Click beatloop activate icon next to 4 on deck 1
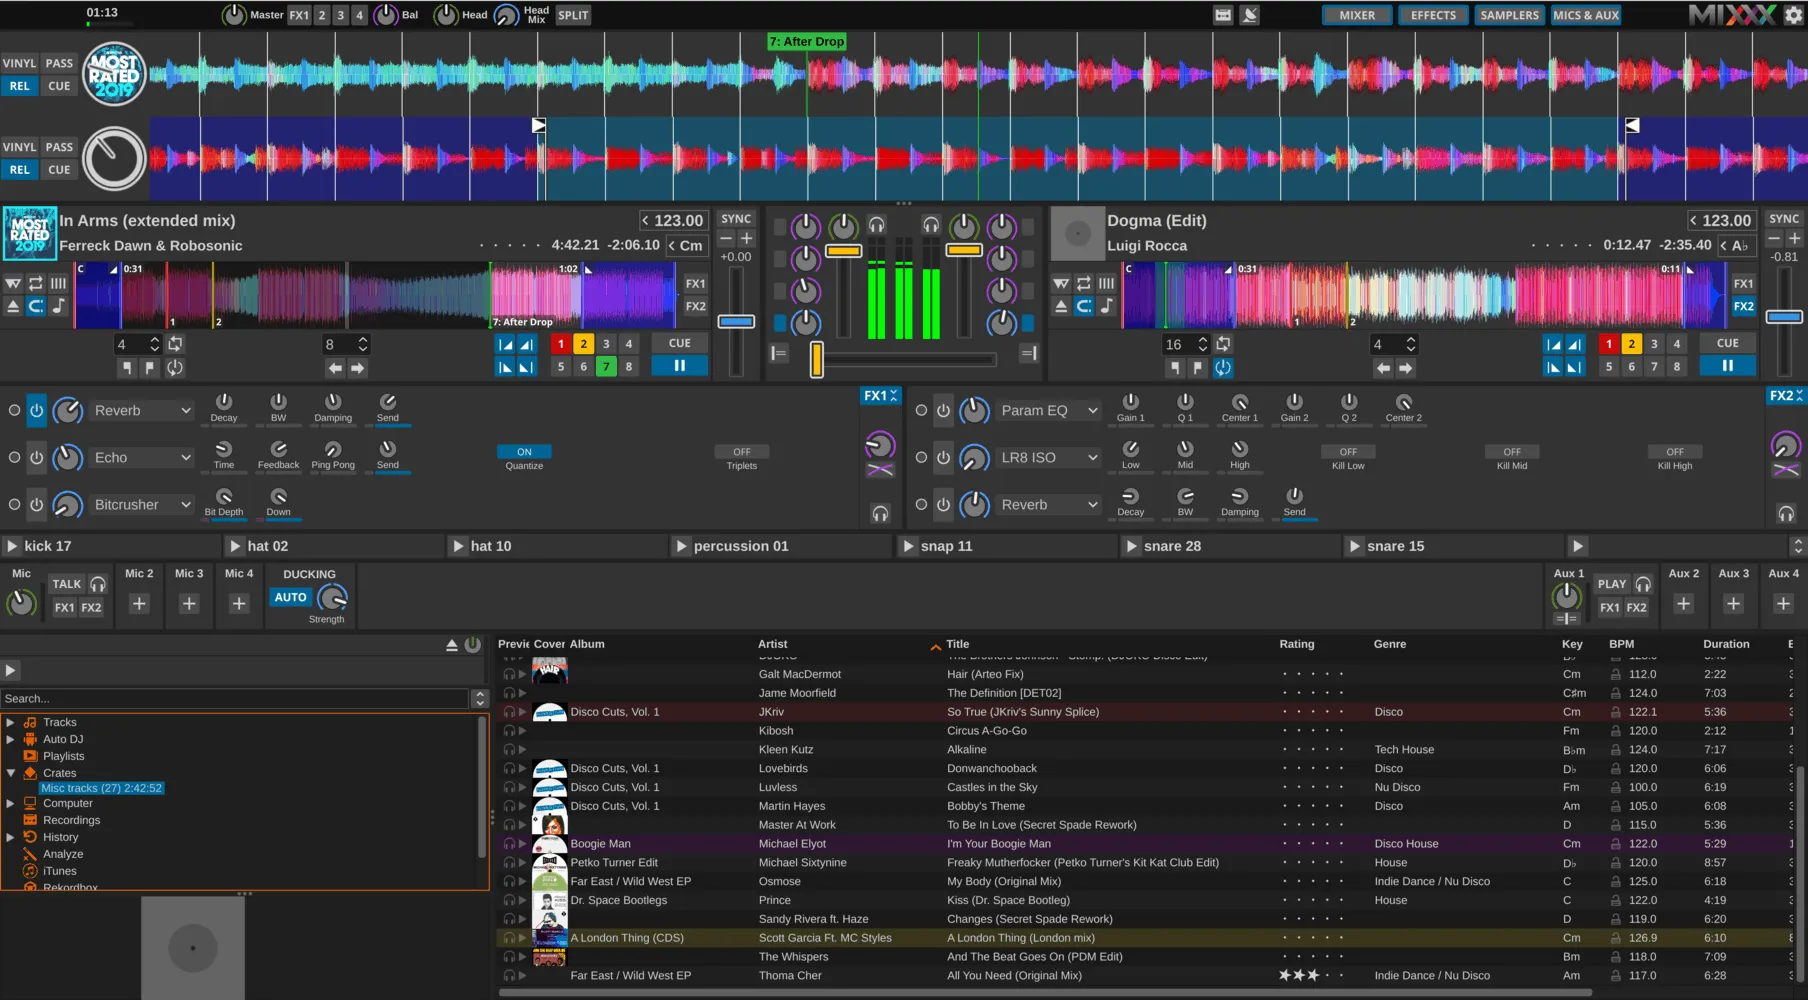The height and width of the screenshot is (1000, 1808). point(175,344)
